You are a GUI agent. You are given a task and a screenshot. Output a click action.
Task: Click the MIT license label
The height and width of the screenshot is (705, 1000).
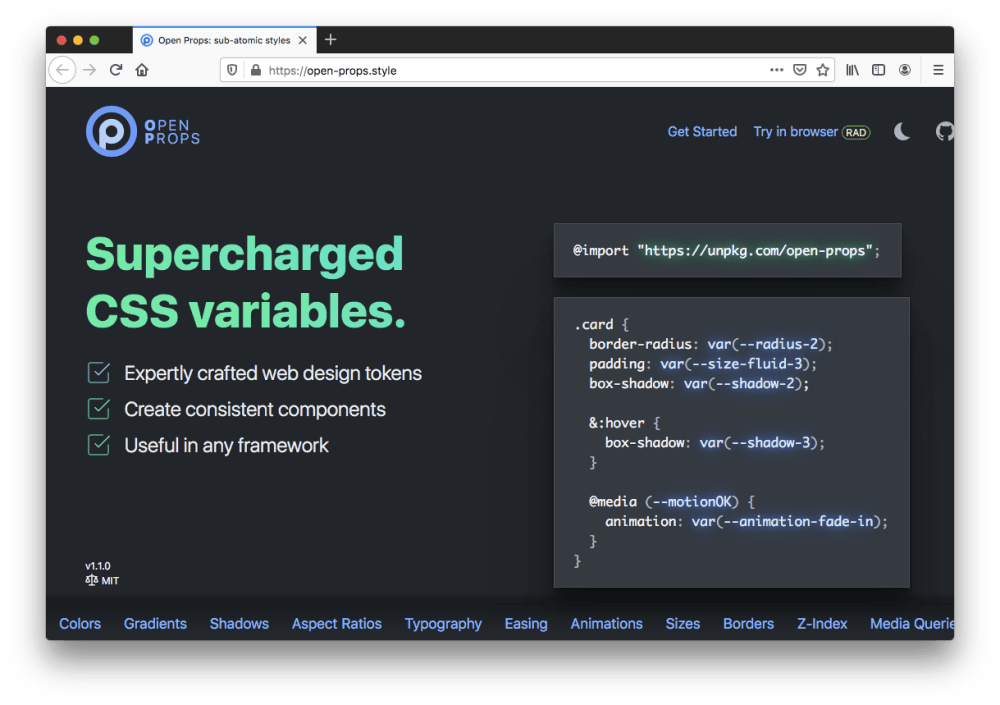[102, 581]
